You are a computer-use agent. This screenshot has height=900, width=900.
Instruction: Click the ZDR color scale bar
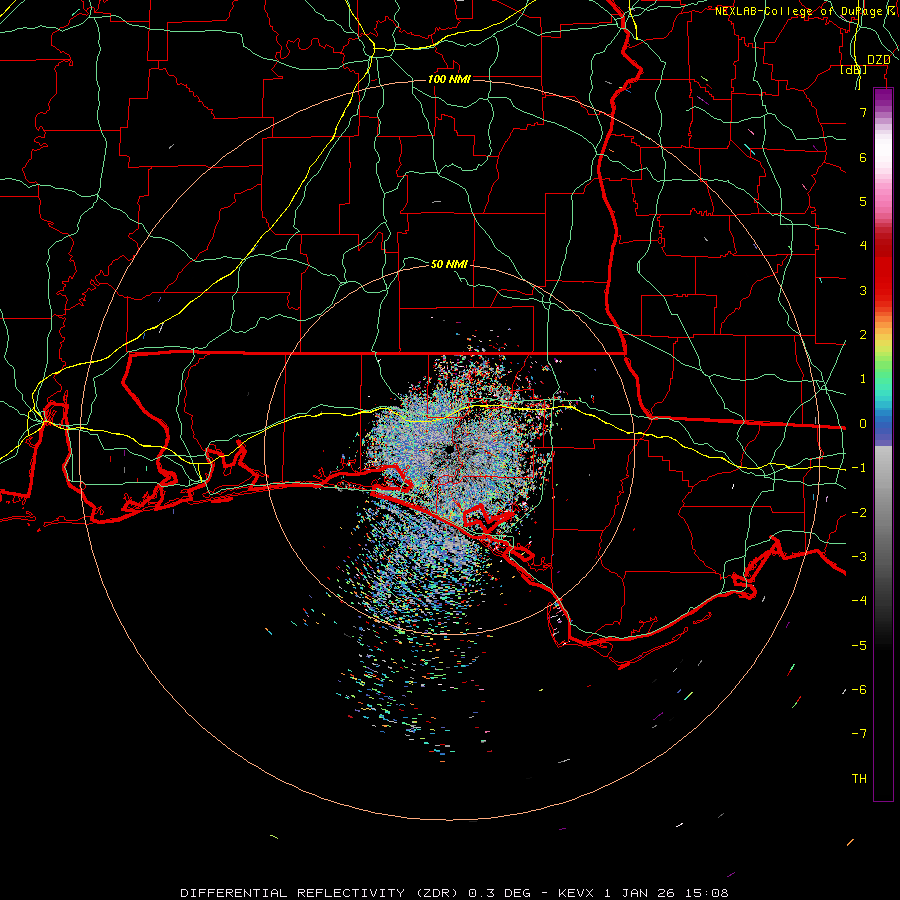883,444
